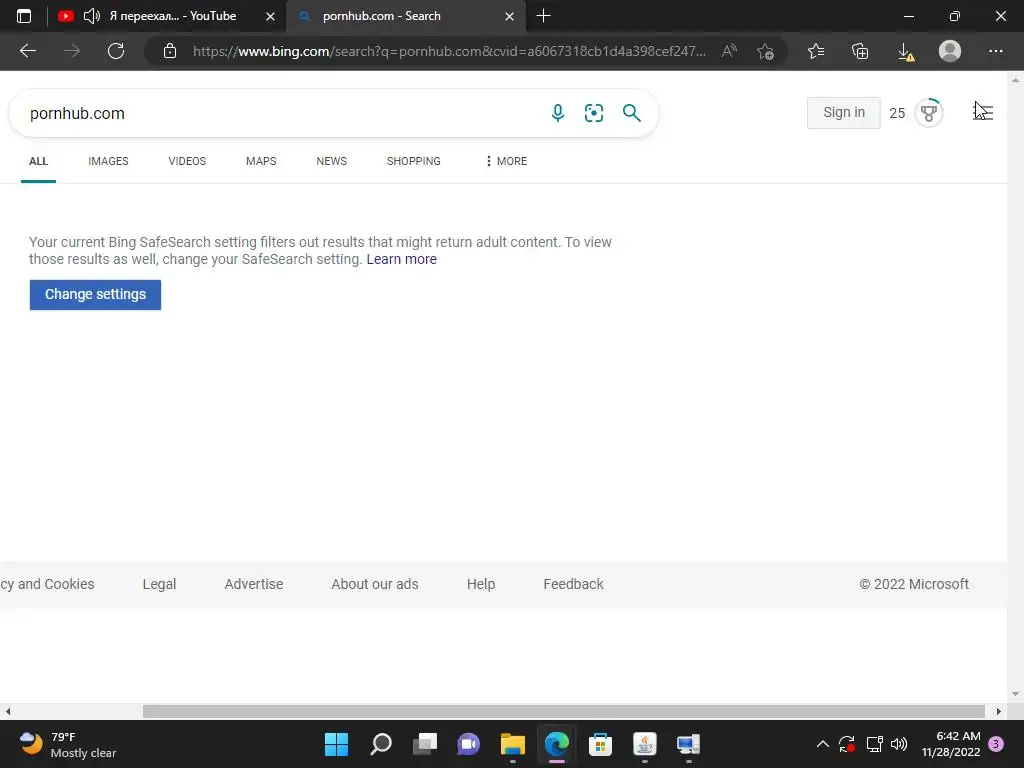
Task: Click the Bing search magnifier button
Action: [x=632, y=113]
